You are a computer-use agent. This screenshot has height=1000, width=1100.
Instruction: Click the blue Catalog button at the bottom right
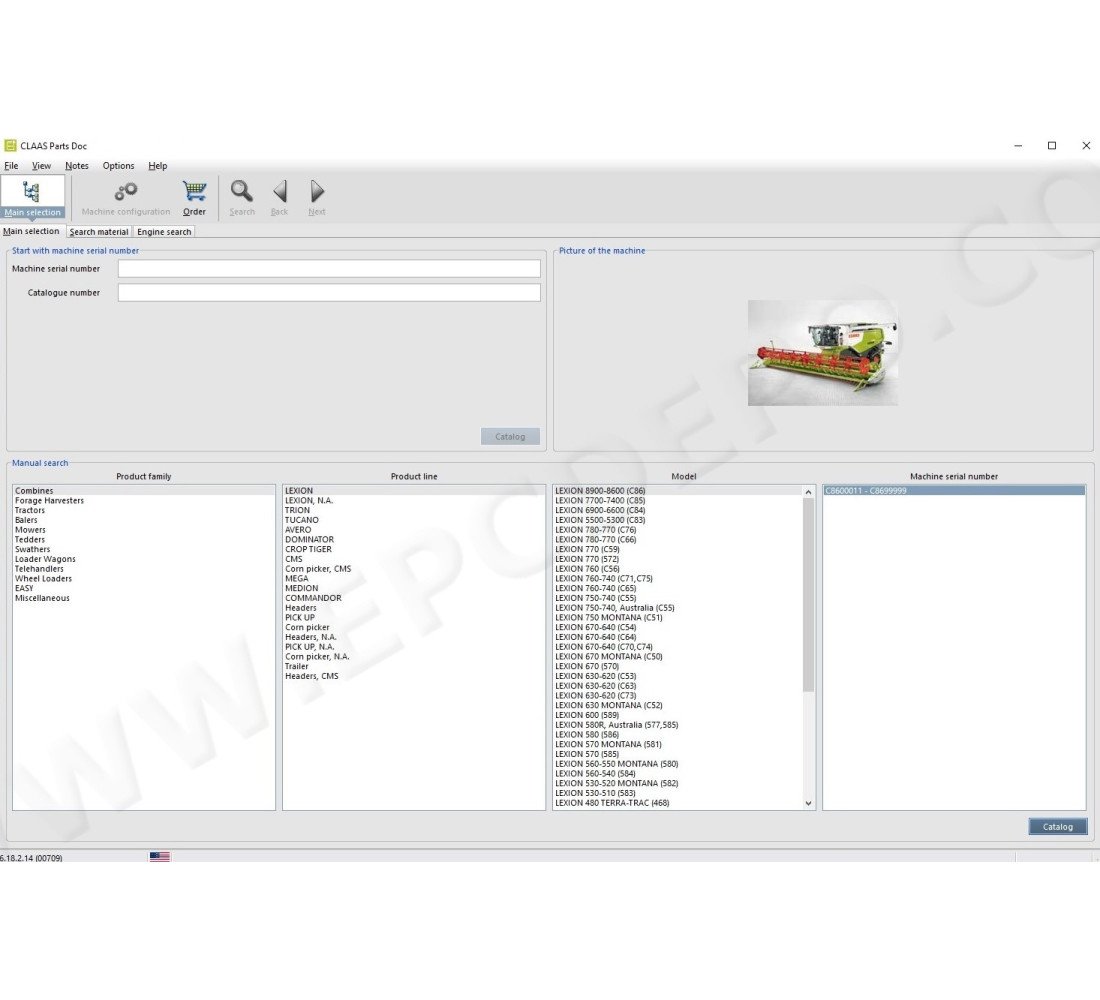click(x=1057, y=827)
